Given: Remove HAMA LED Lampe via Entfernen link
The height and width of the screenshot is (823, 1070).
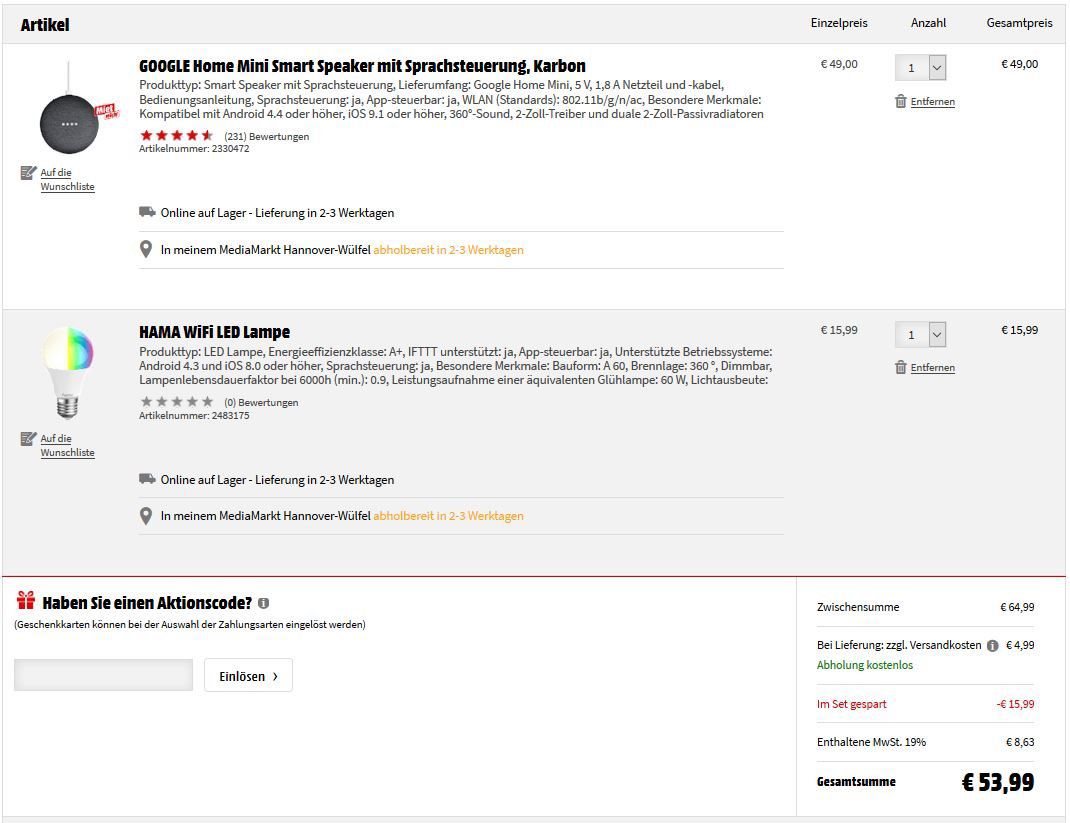Looking at the screenshot, I should 933,368.
